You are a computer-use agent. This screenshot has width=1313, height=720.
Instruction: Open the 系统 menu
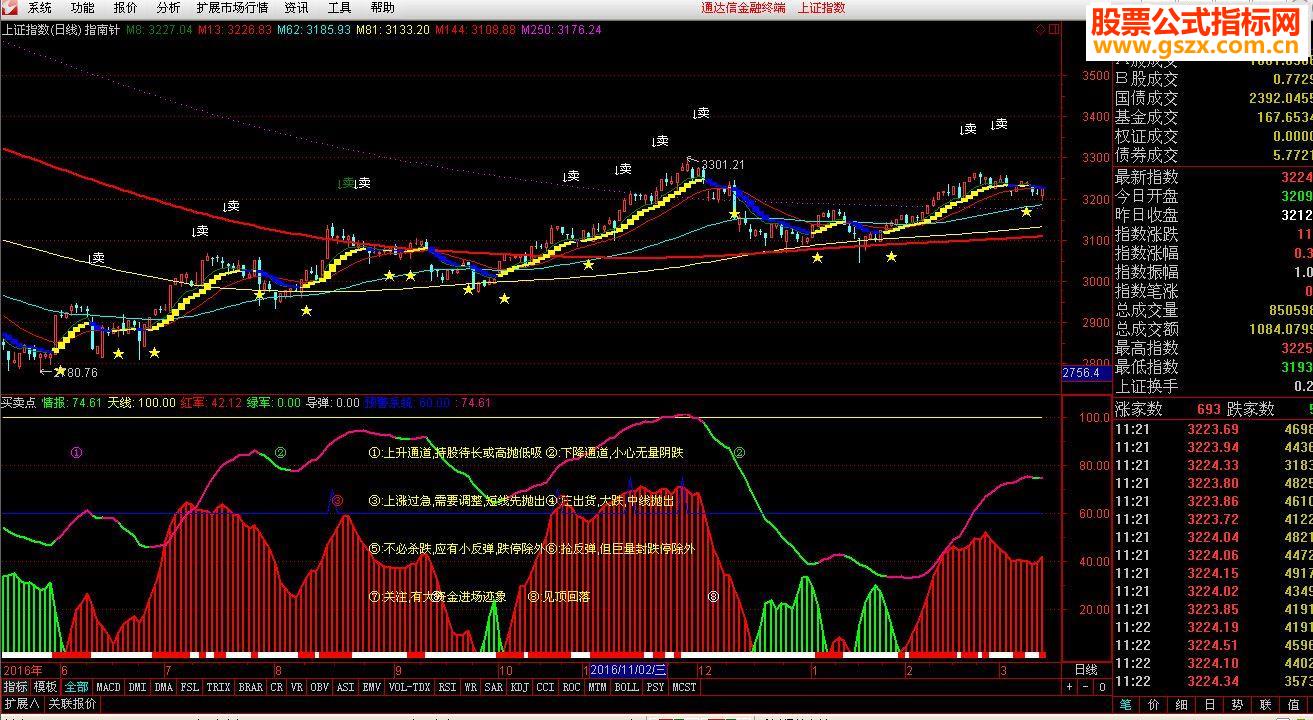tap(40, 7)
